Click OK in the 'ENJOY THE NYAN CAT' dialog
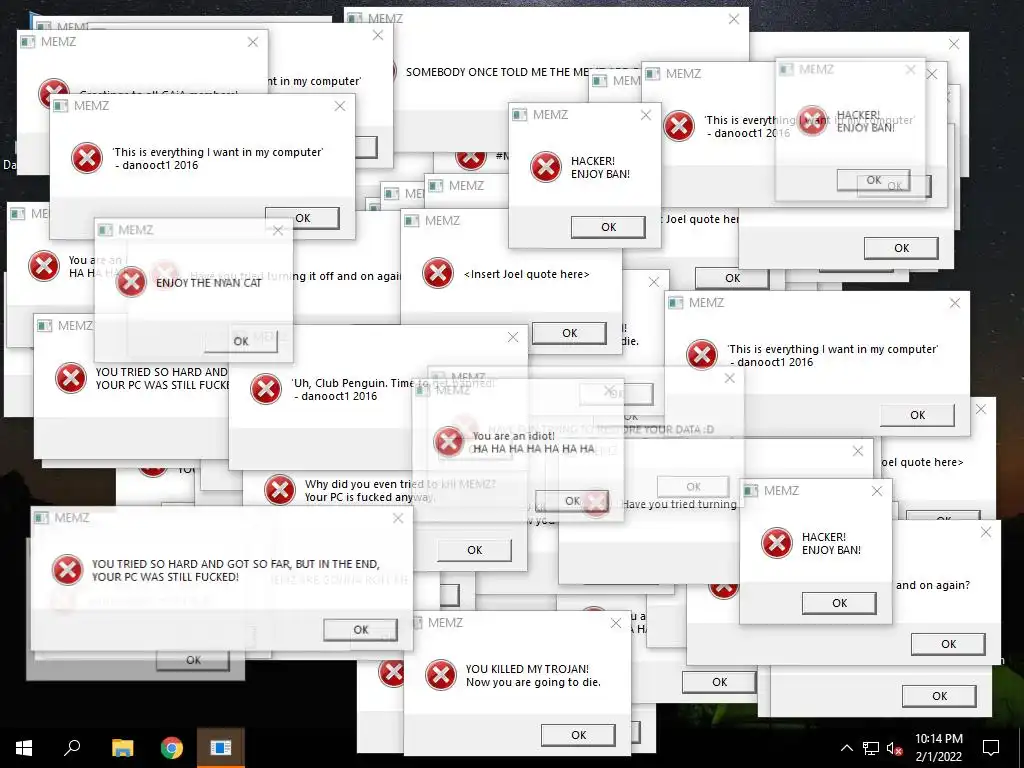The width and height of the screenshot is (1024, 768). (241, 341)
